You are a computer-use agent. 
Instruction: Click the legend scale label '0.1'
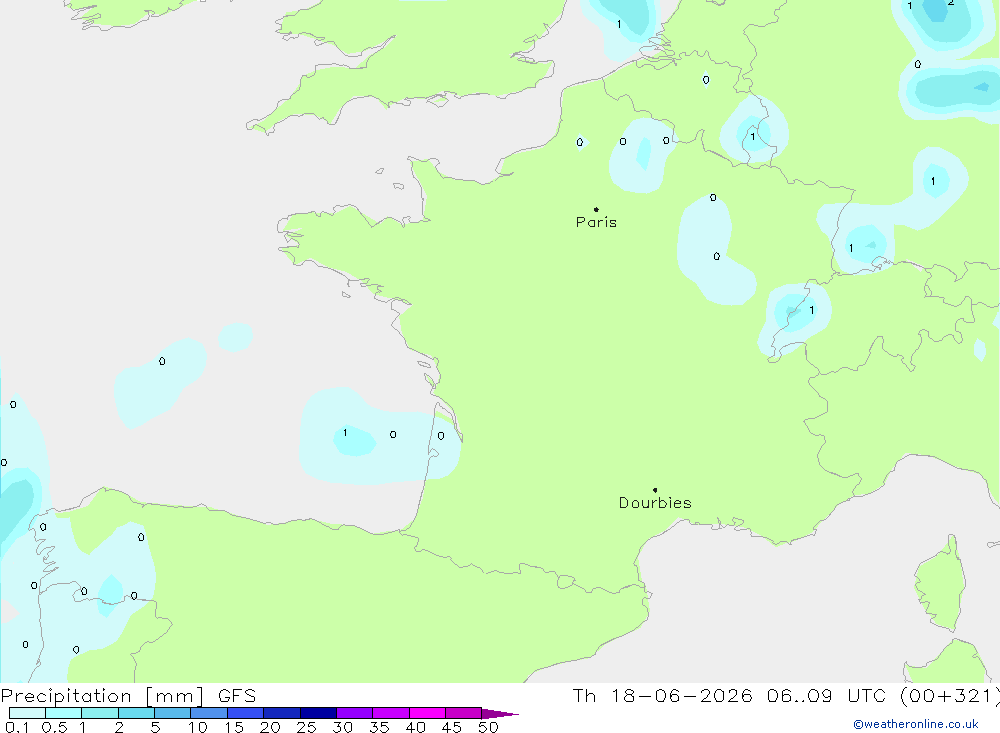[x=17, y=727]
